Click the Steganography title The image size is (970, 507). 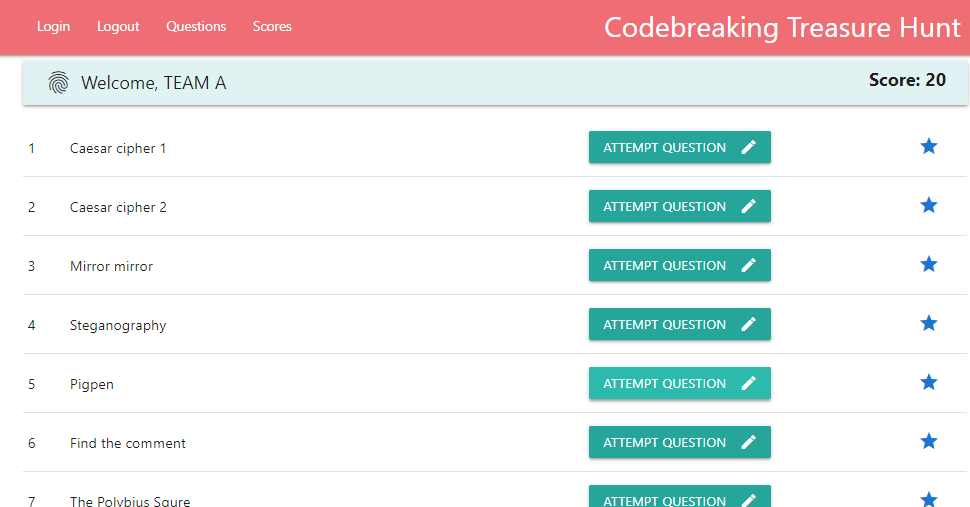click(118, 326)
